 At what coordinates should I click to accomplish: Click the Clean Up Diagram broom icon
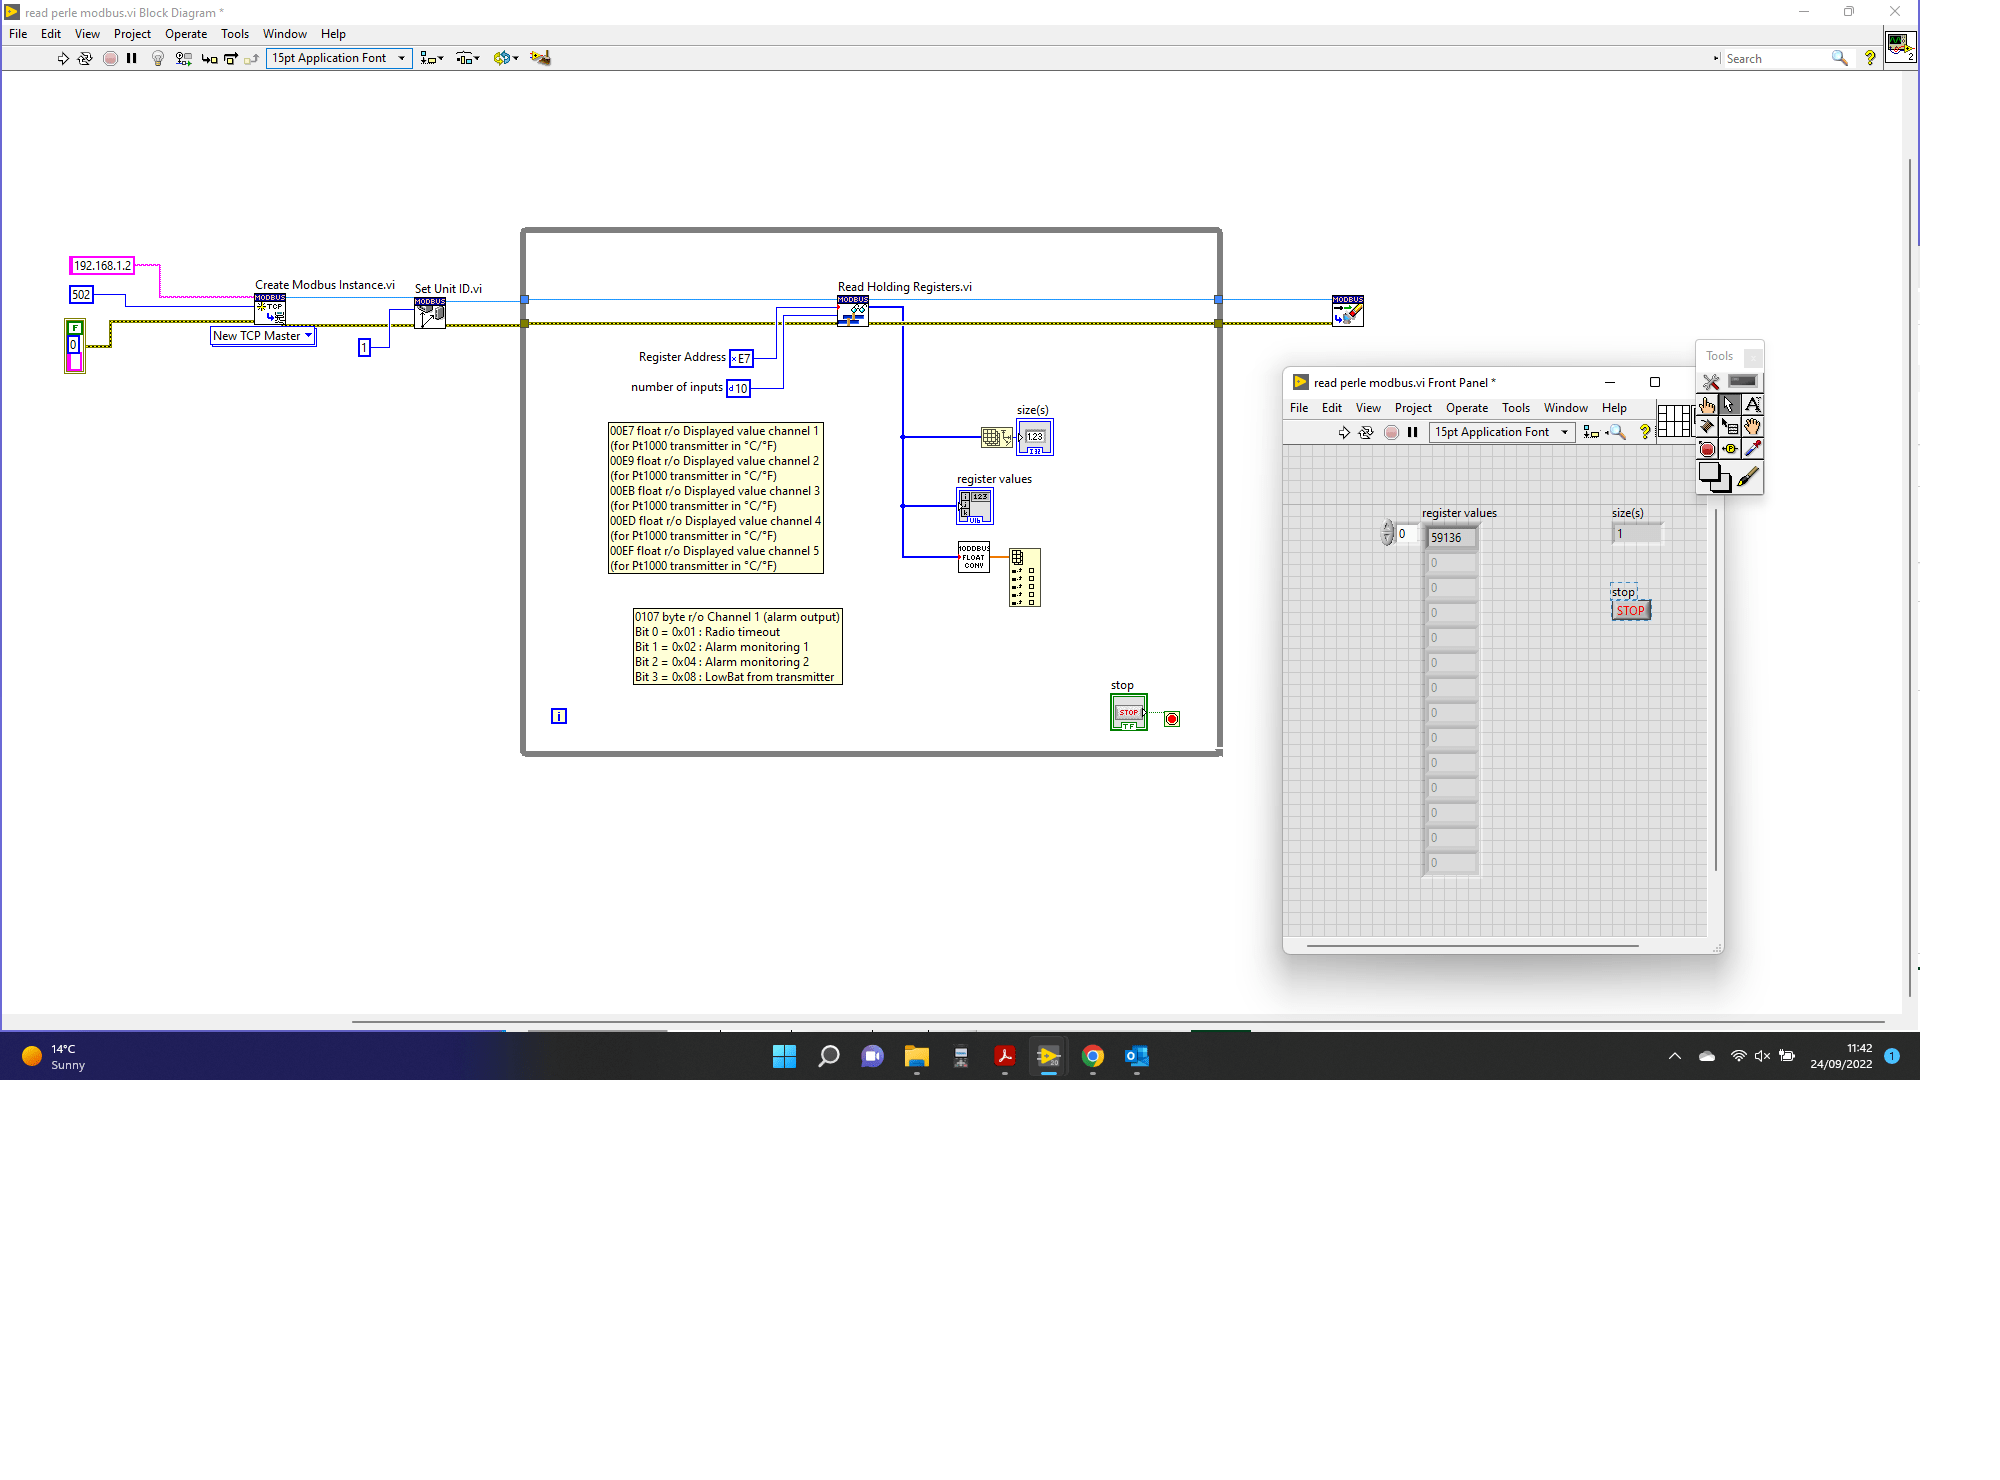(x=541, y=58)
